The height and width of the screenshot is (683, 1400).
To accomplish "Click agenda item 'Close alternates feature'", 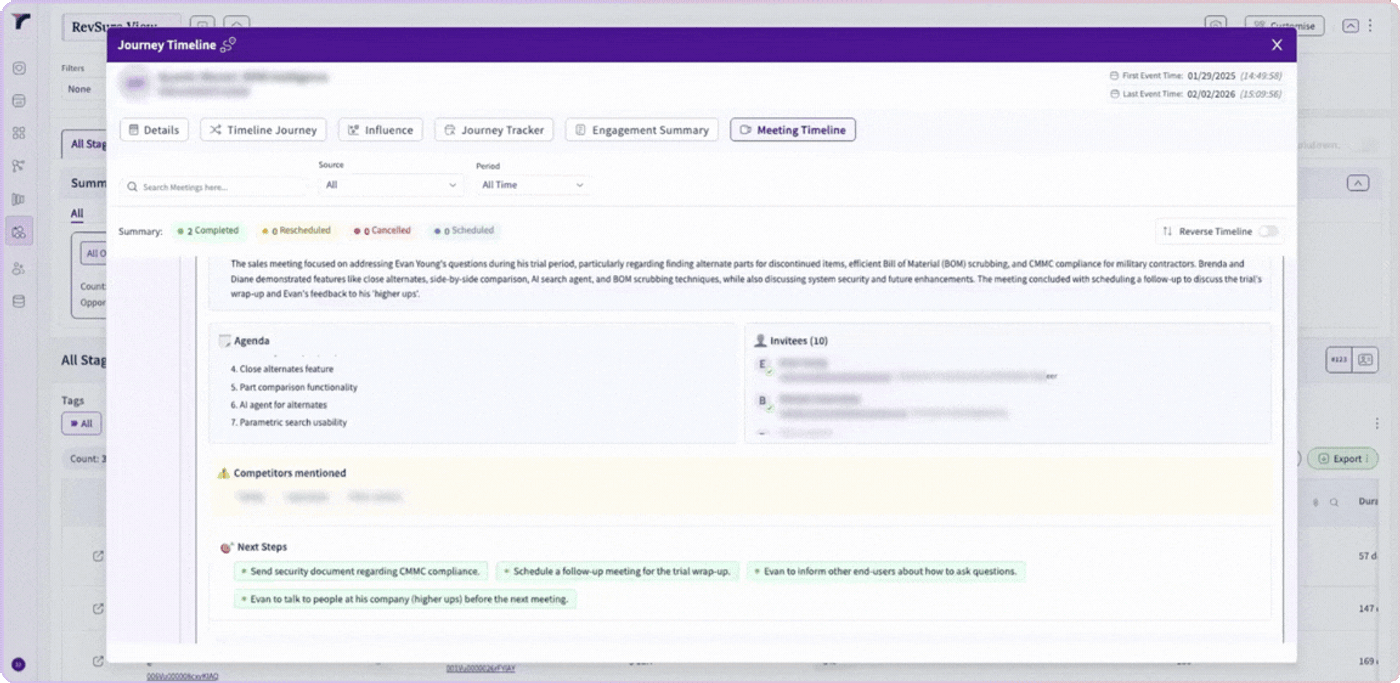I will point(282,369).
